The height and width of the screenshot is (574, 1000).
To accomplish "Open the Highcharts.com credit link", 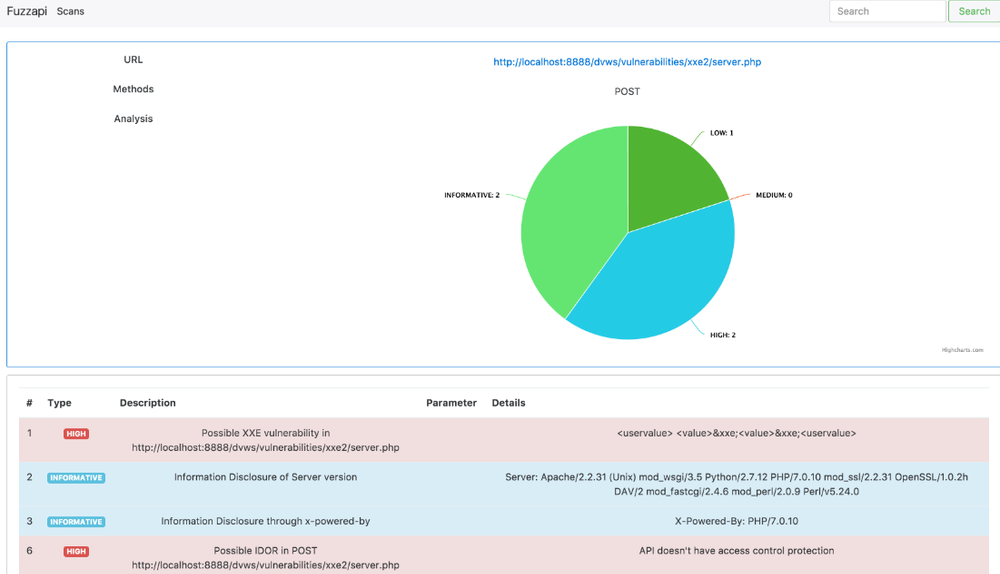I will (x=962, y=350).
